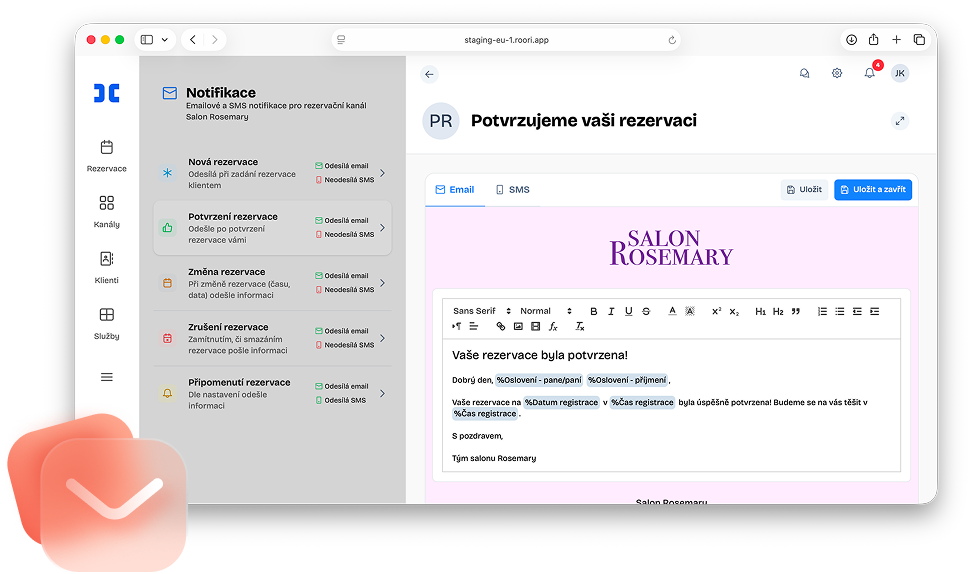Click the expand fullscreen arrows icon
The image size is (973, 574).
900,121
